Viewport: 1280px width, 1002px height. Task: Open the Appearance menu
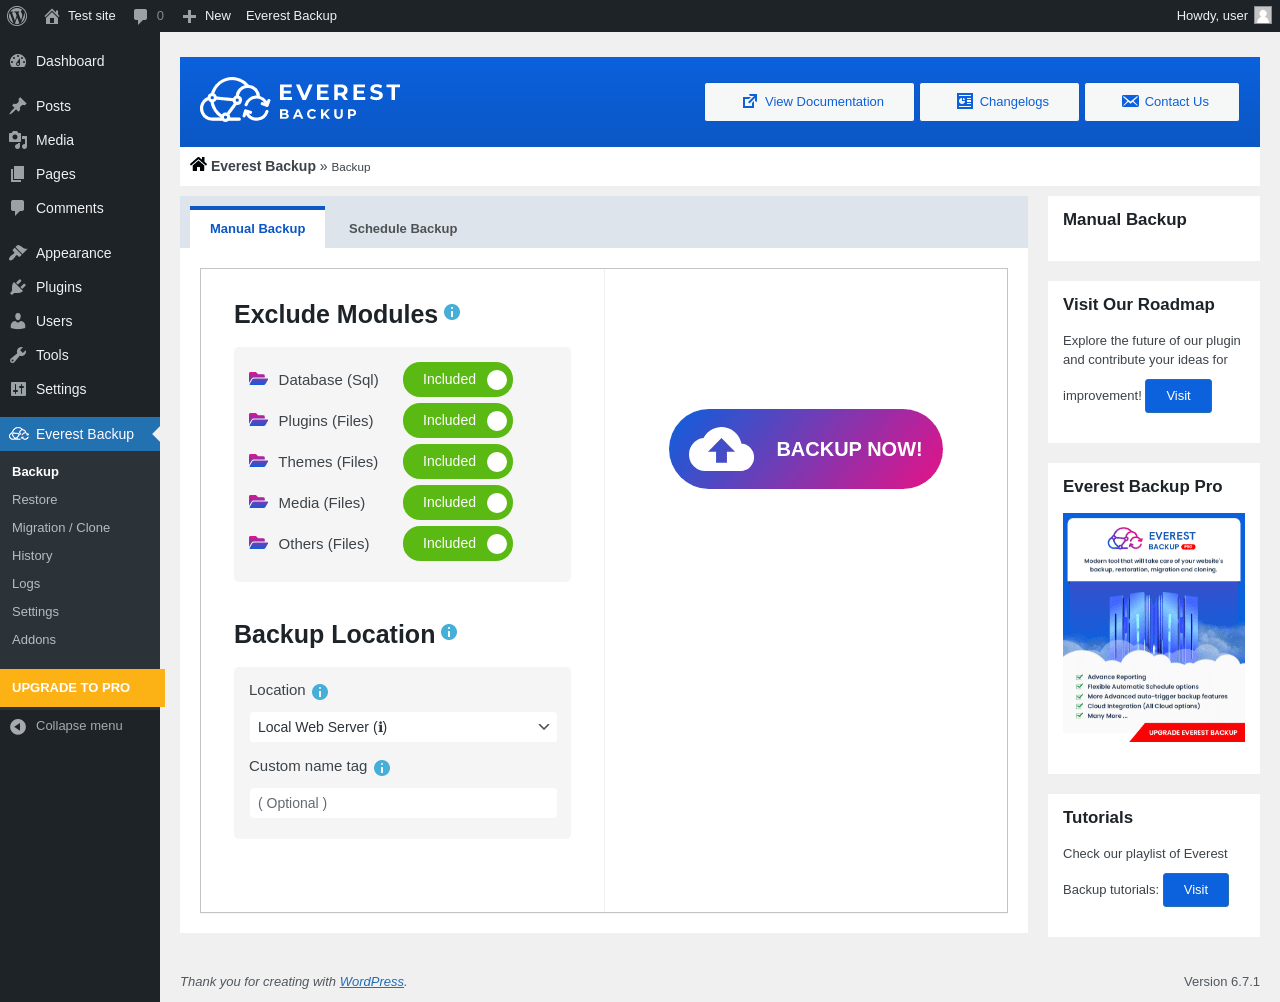[x=80, y=253]
